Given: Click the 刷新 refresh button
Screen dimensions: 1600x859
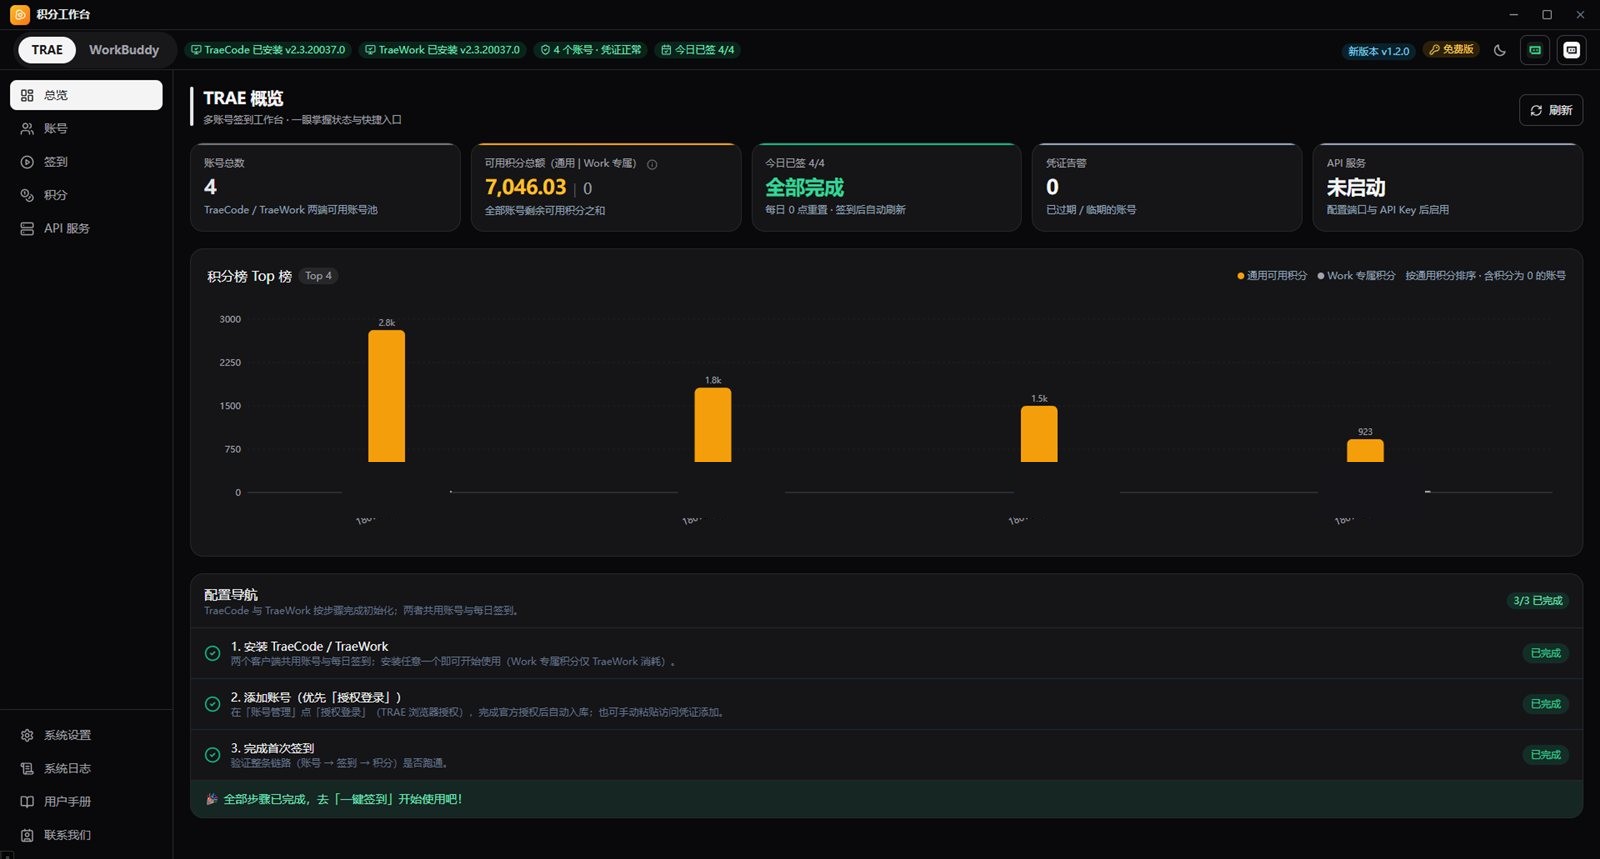Looking at the screenshot, I should 1551,110.
